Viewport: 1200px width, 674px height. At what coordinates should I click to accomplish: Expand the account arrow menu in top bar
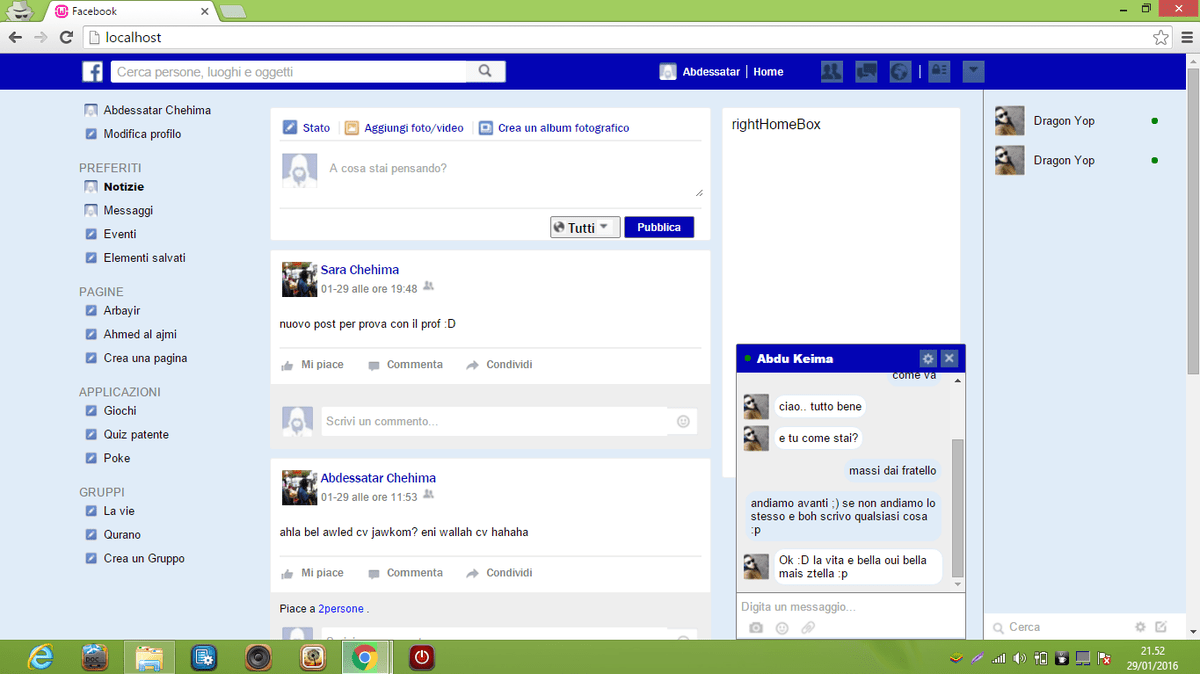(974, 72)
